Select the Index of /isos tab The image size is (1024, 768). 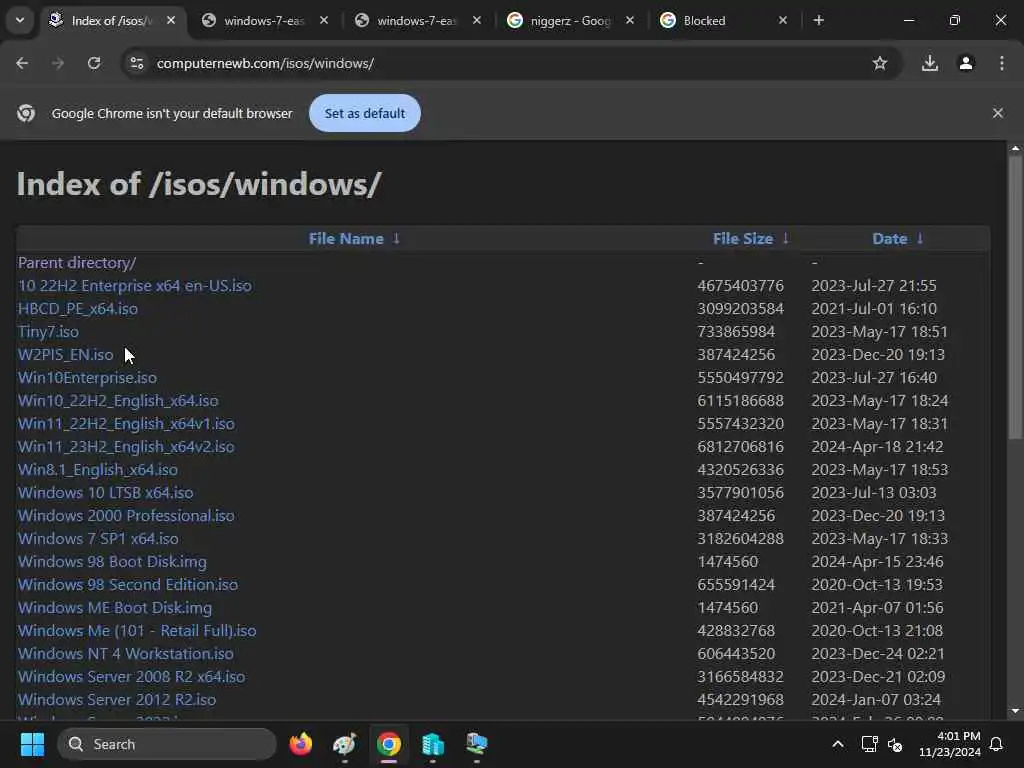point(111,21)
